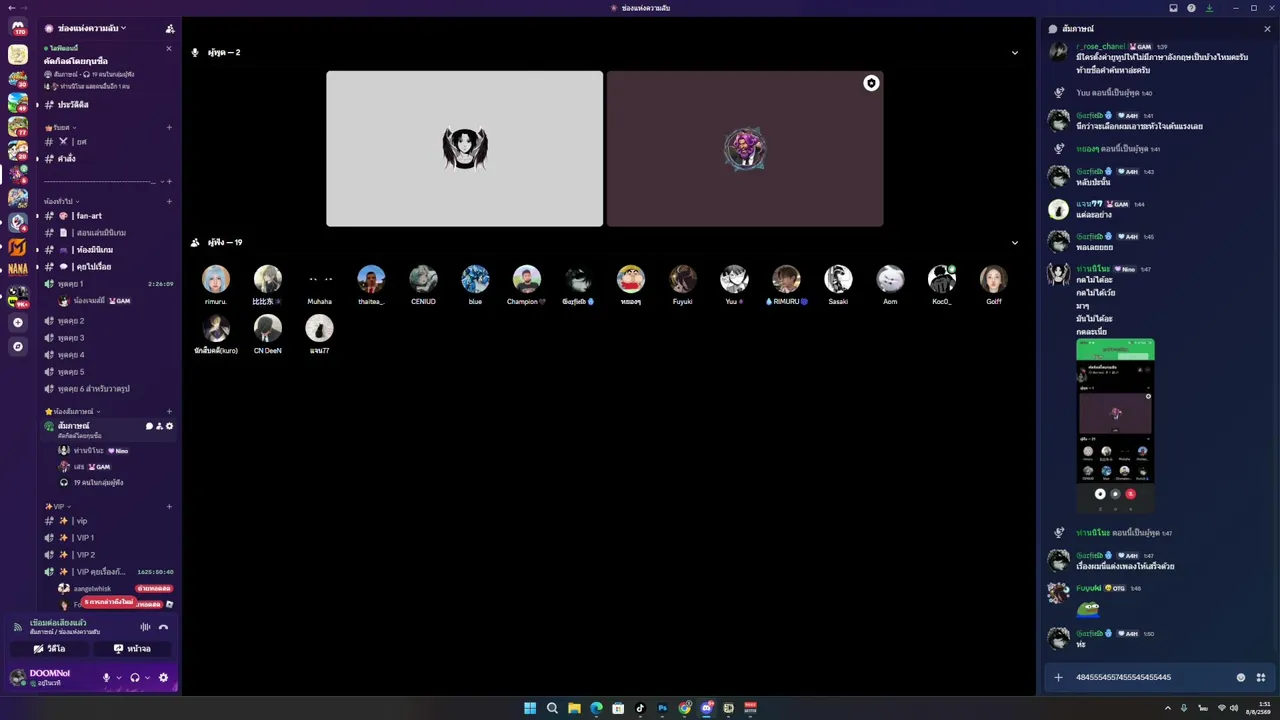Open microphone input options chevron
Screen dimensions: 1280x720
point(118,678)
